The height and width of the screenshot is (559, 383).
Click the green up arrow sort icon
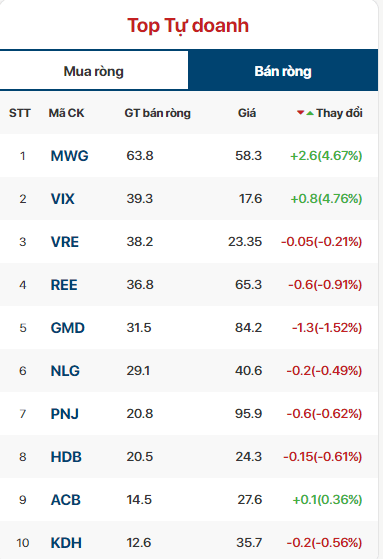click(310, 113)
